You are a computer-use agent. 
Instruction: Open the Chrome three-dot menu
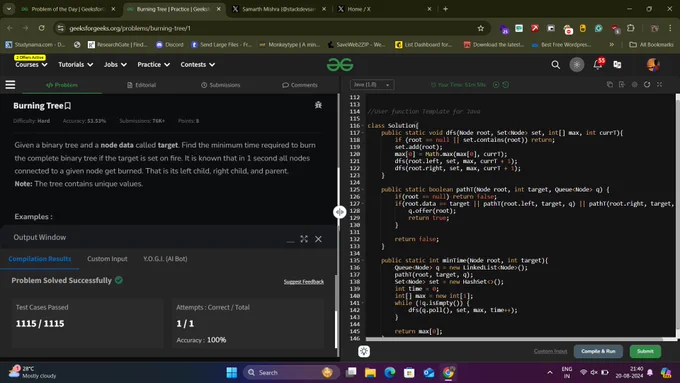670,28
